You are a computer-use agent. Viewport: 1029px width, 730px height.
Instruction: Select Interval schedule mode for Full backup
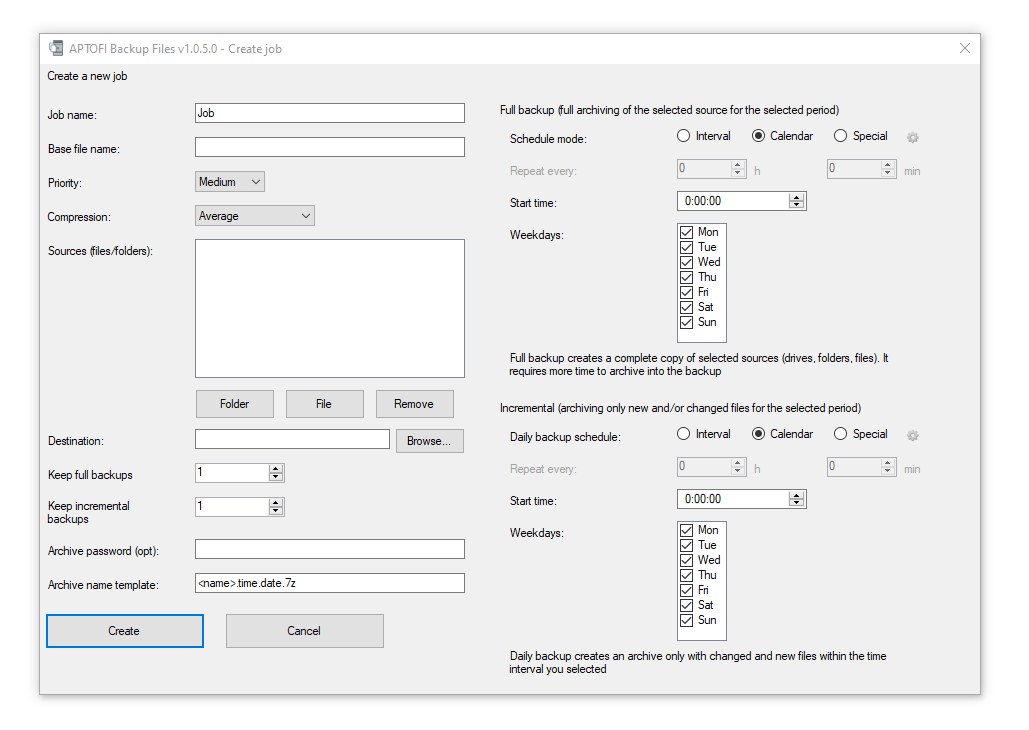tap(684, 136)
